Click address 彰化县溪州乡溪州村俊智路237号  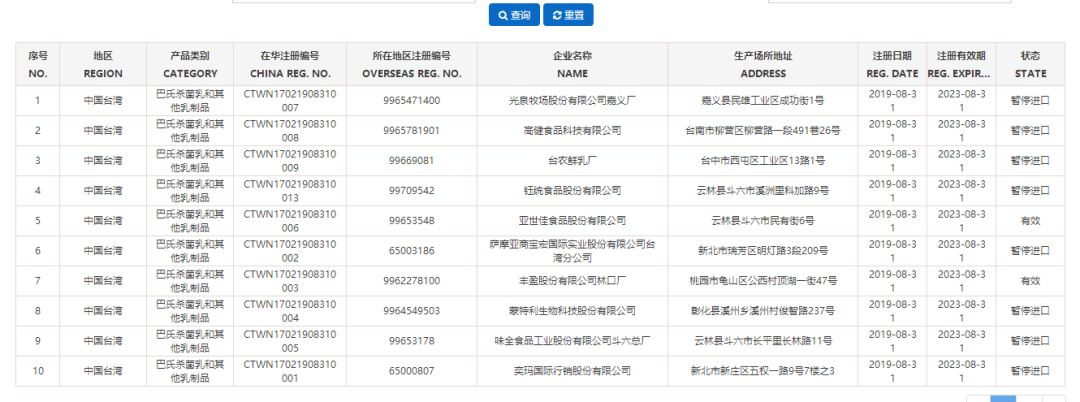tap(762, 311)
